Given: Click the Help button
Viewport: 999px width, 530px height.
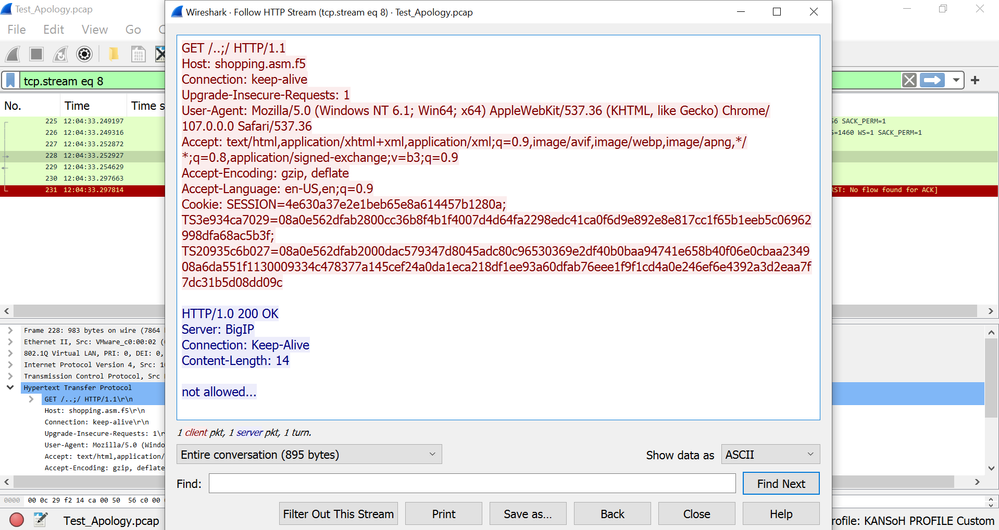Looking at the screenshot, I should pos(781,513).
